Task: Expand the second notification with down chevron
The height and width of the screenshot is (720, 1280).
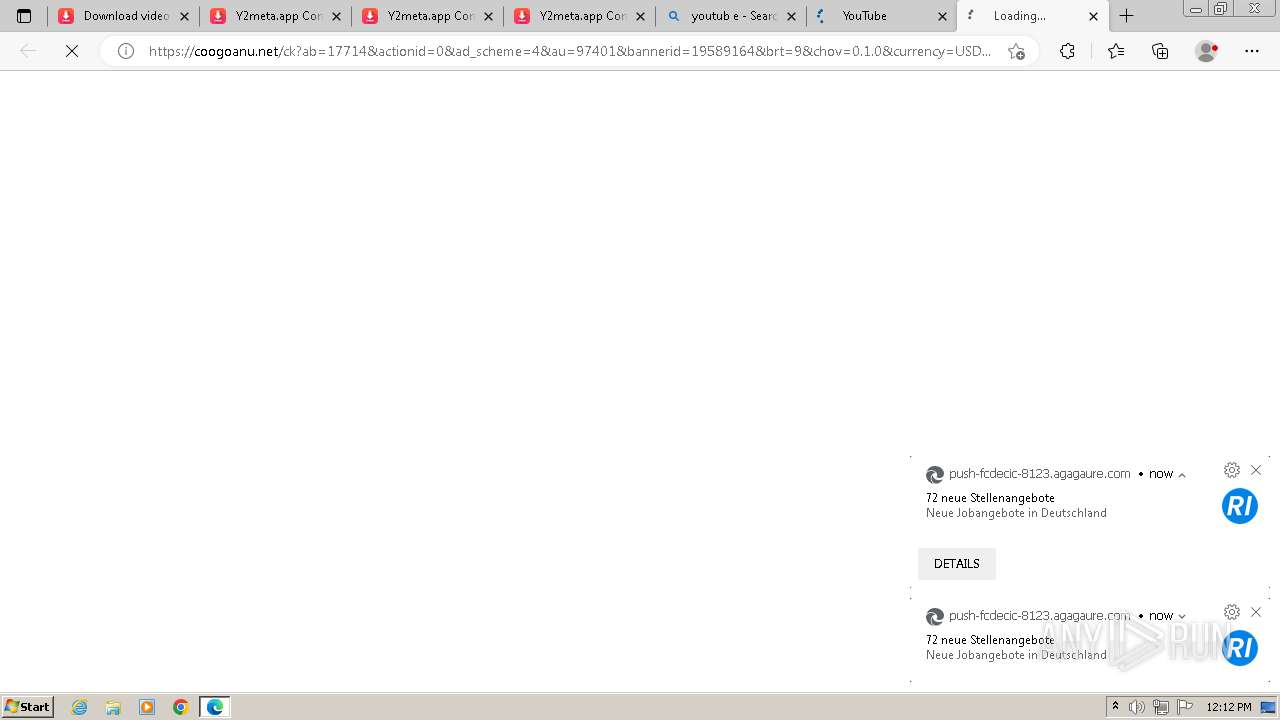Action: [x=1182, y=617]
